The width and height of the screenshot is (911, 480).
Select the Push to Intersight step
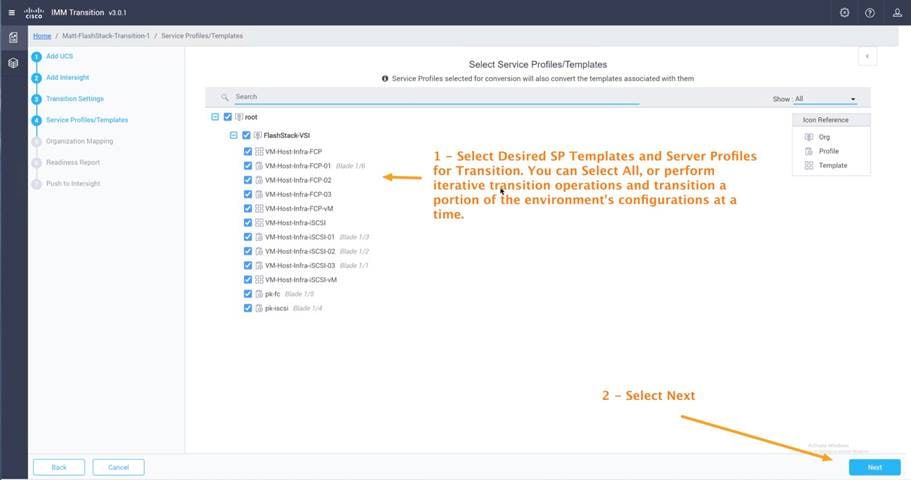point(73,184)
